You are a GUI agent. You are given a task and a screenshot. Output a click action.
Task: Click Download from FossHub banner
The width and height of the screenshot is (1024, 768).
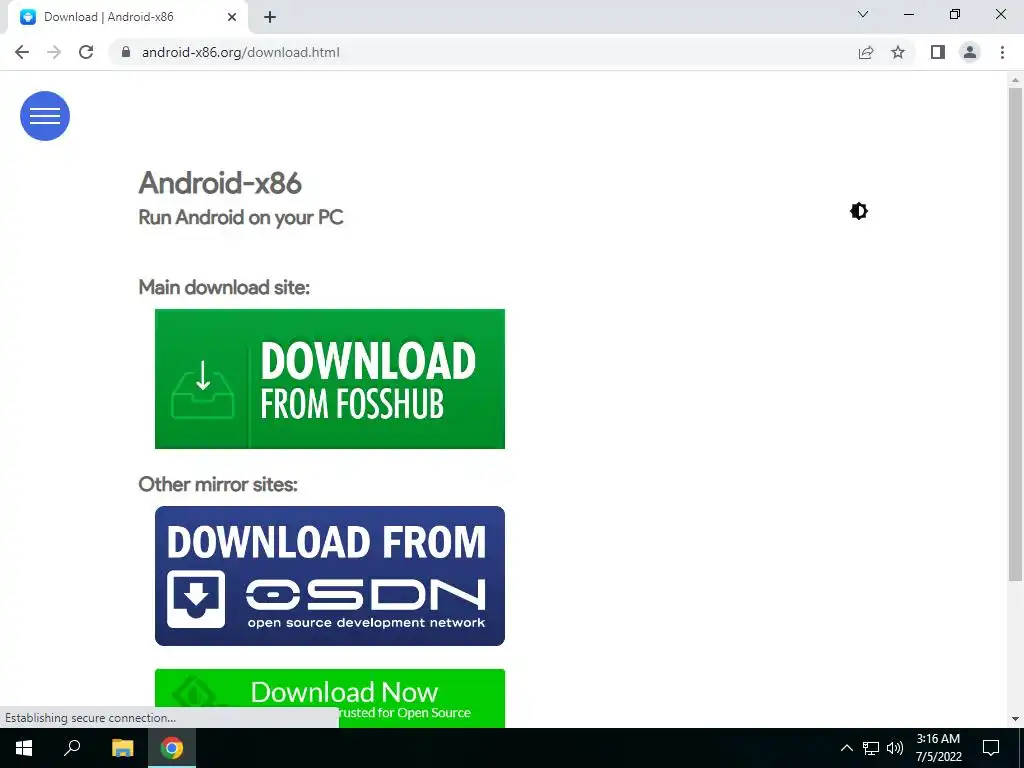coord(330,379)
